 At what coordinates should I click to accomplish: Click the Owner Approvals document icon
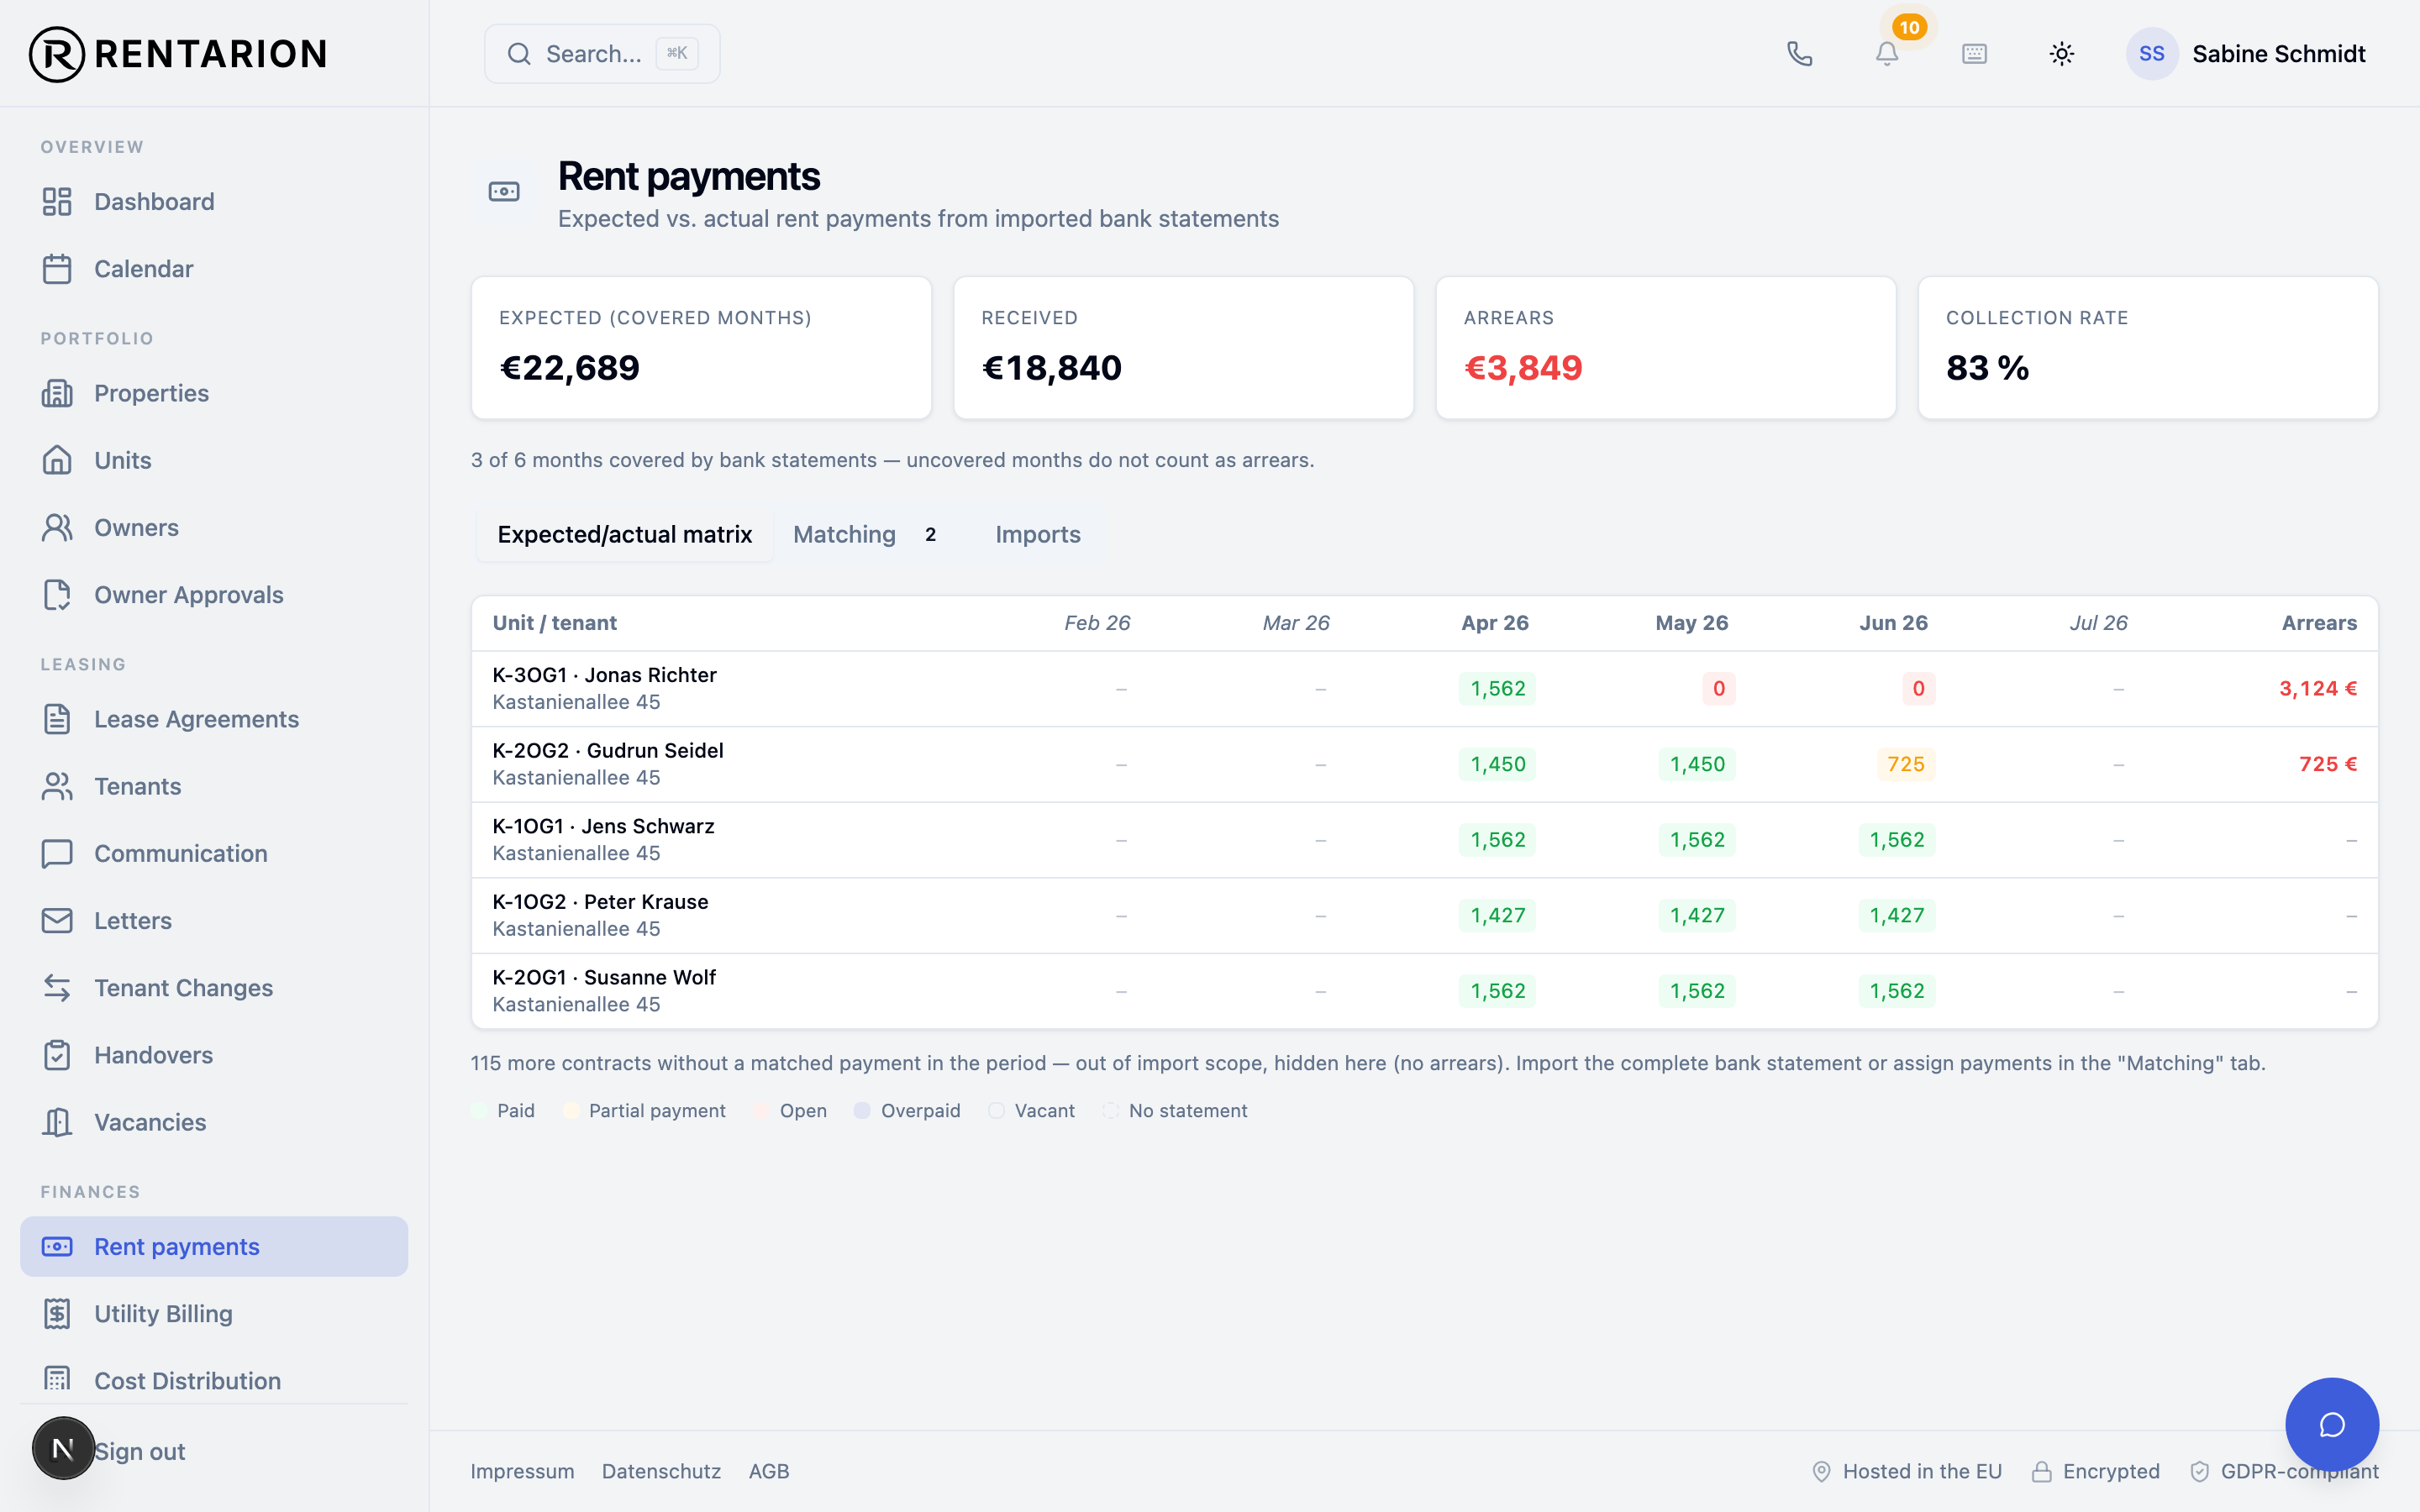click(x=57, y=595)
